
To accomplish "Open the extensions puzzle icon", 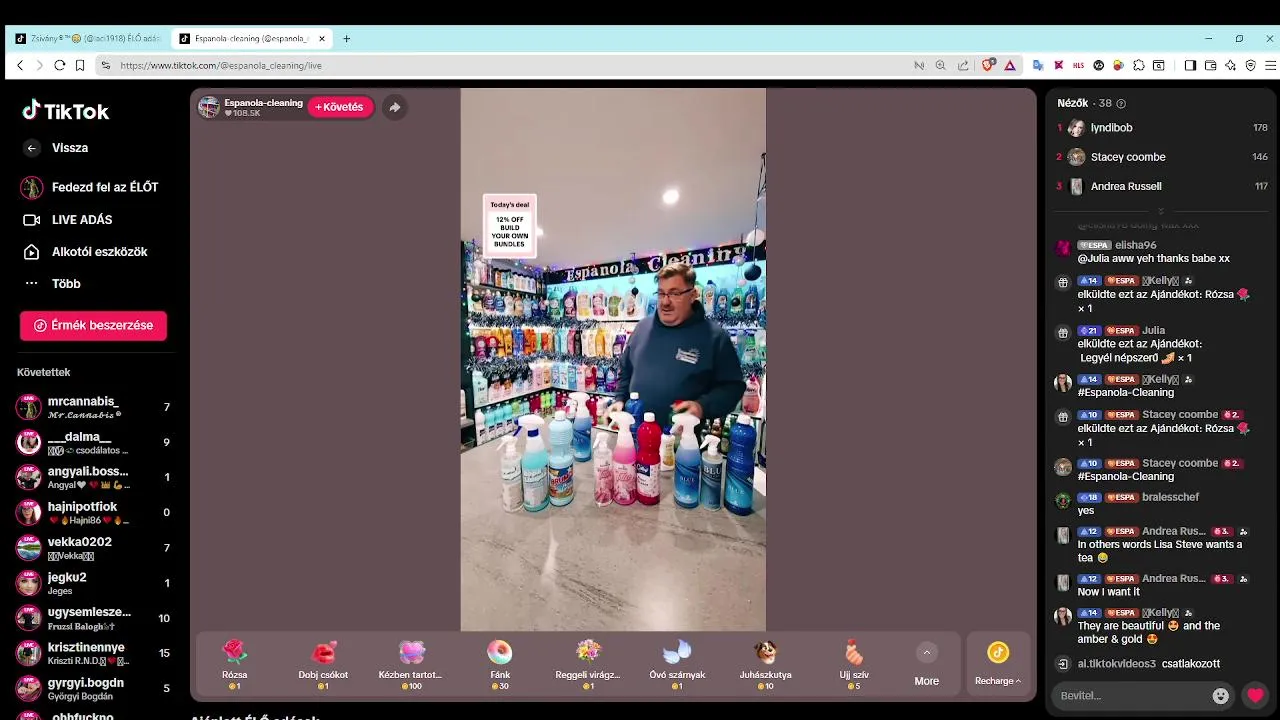I will point(1138,65).
